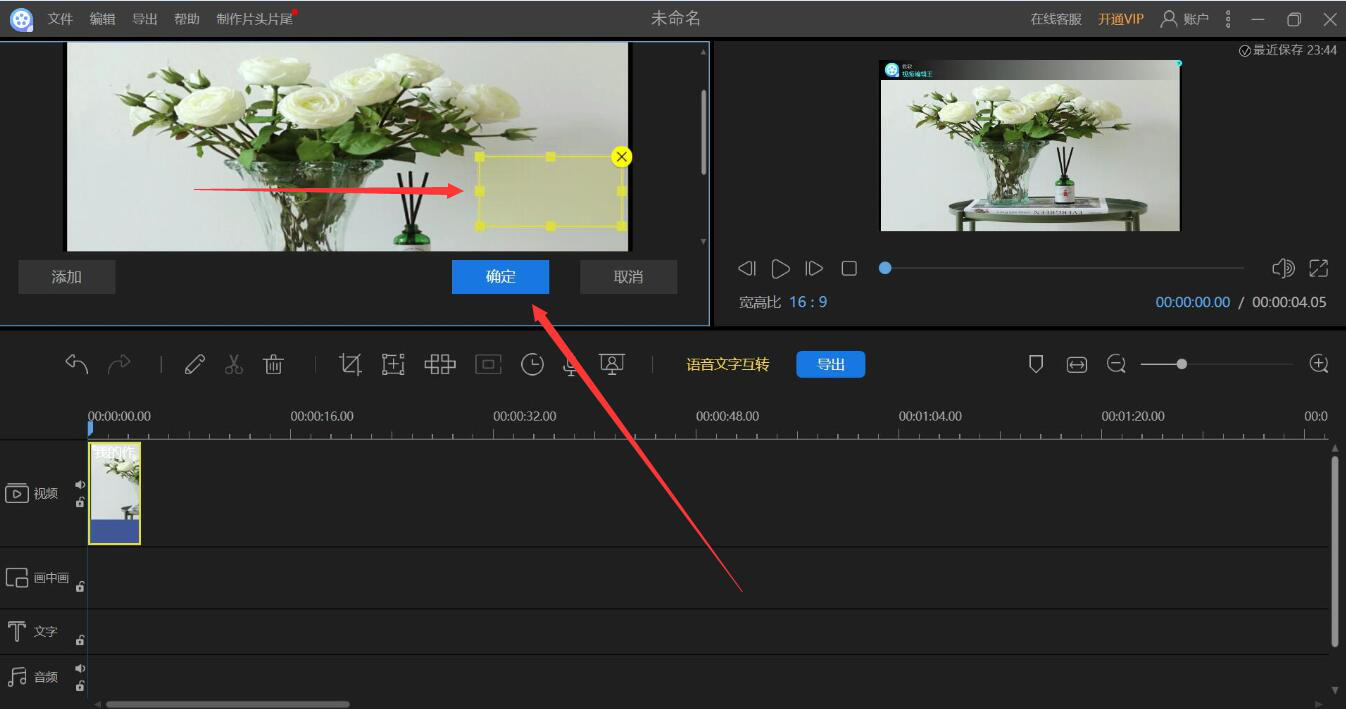The width and height of the screenshot is (1346, 709).
Task: Open the three-dot more options menu
Action: [x=1228, y=19]
